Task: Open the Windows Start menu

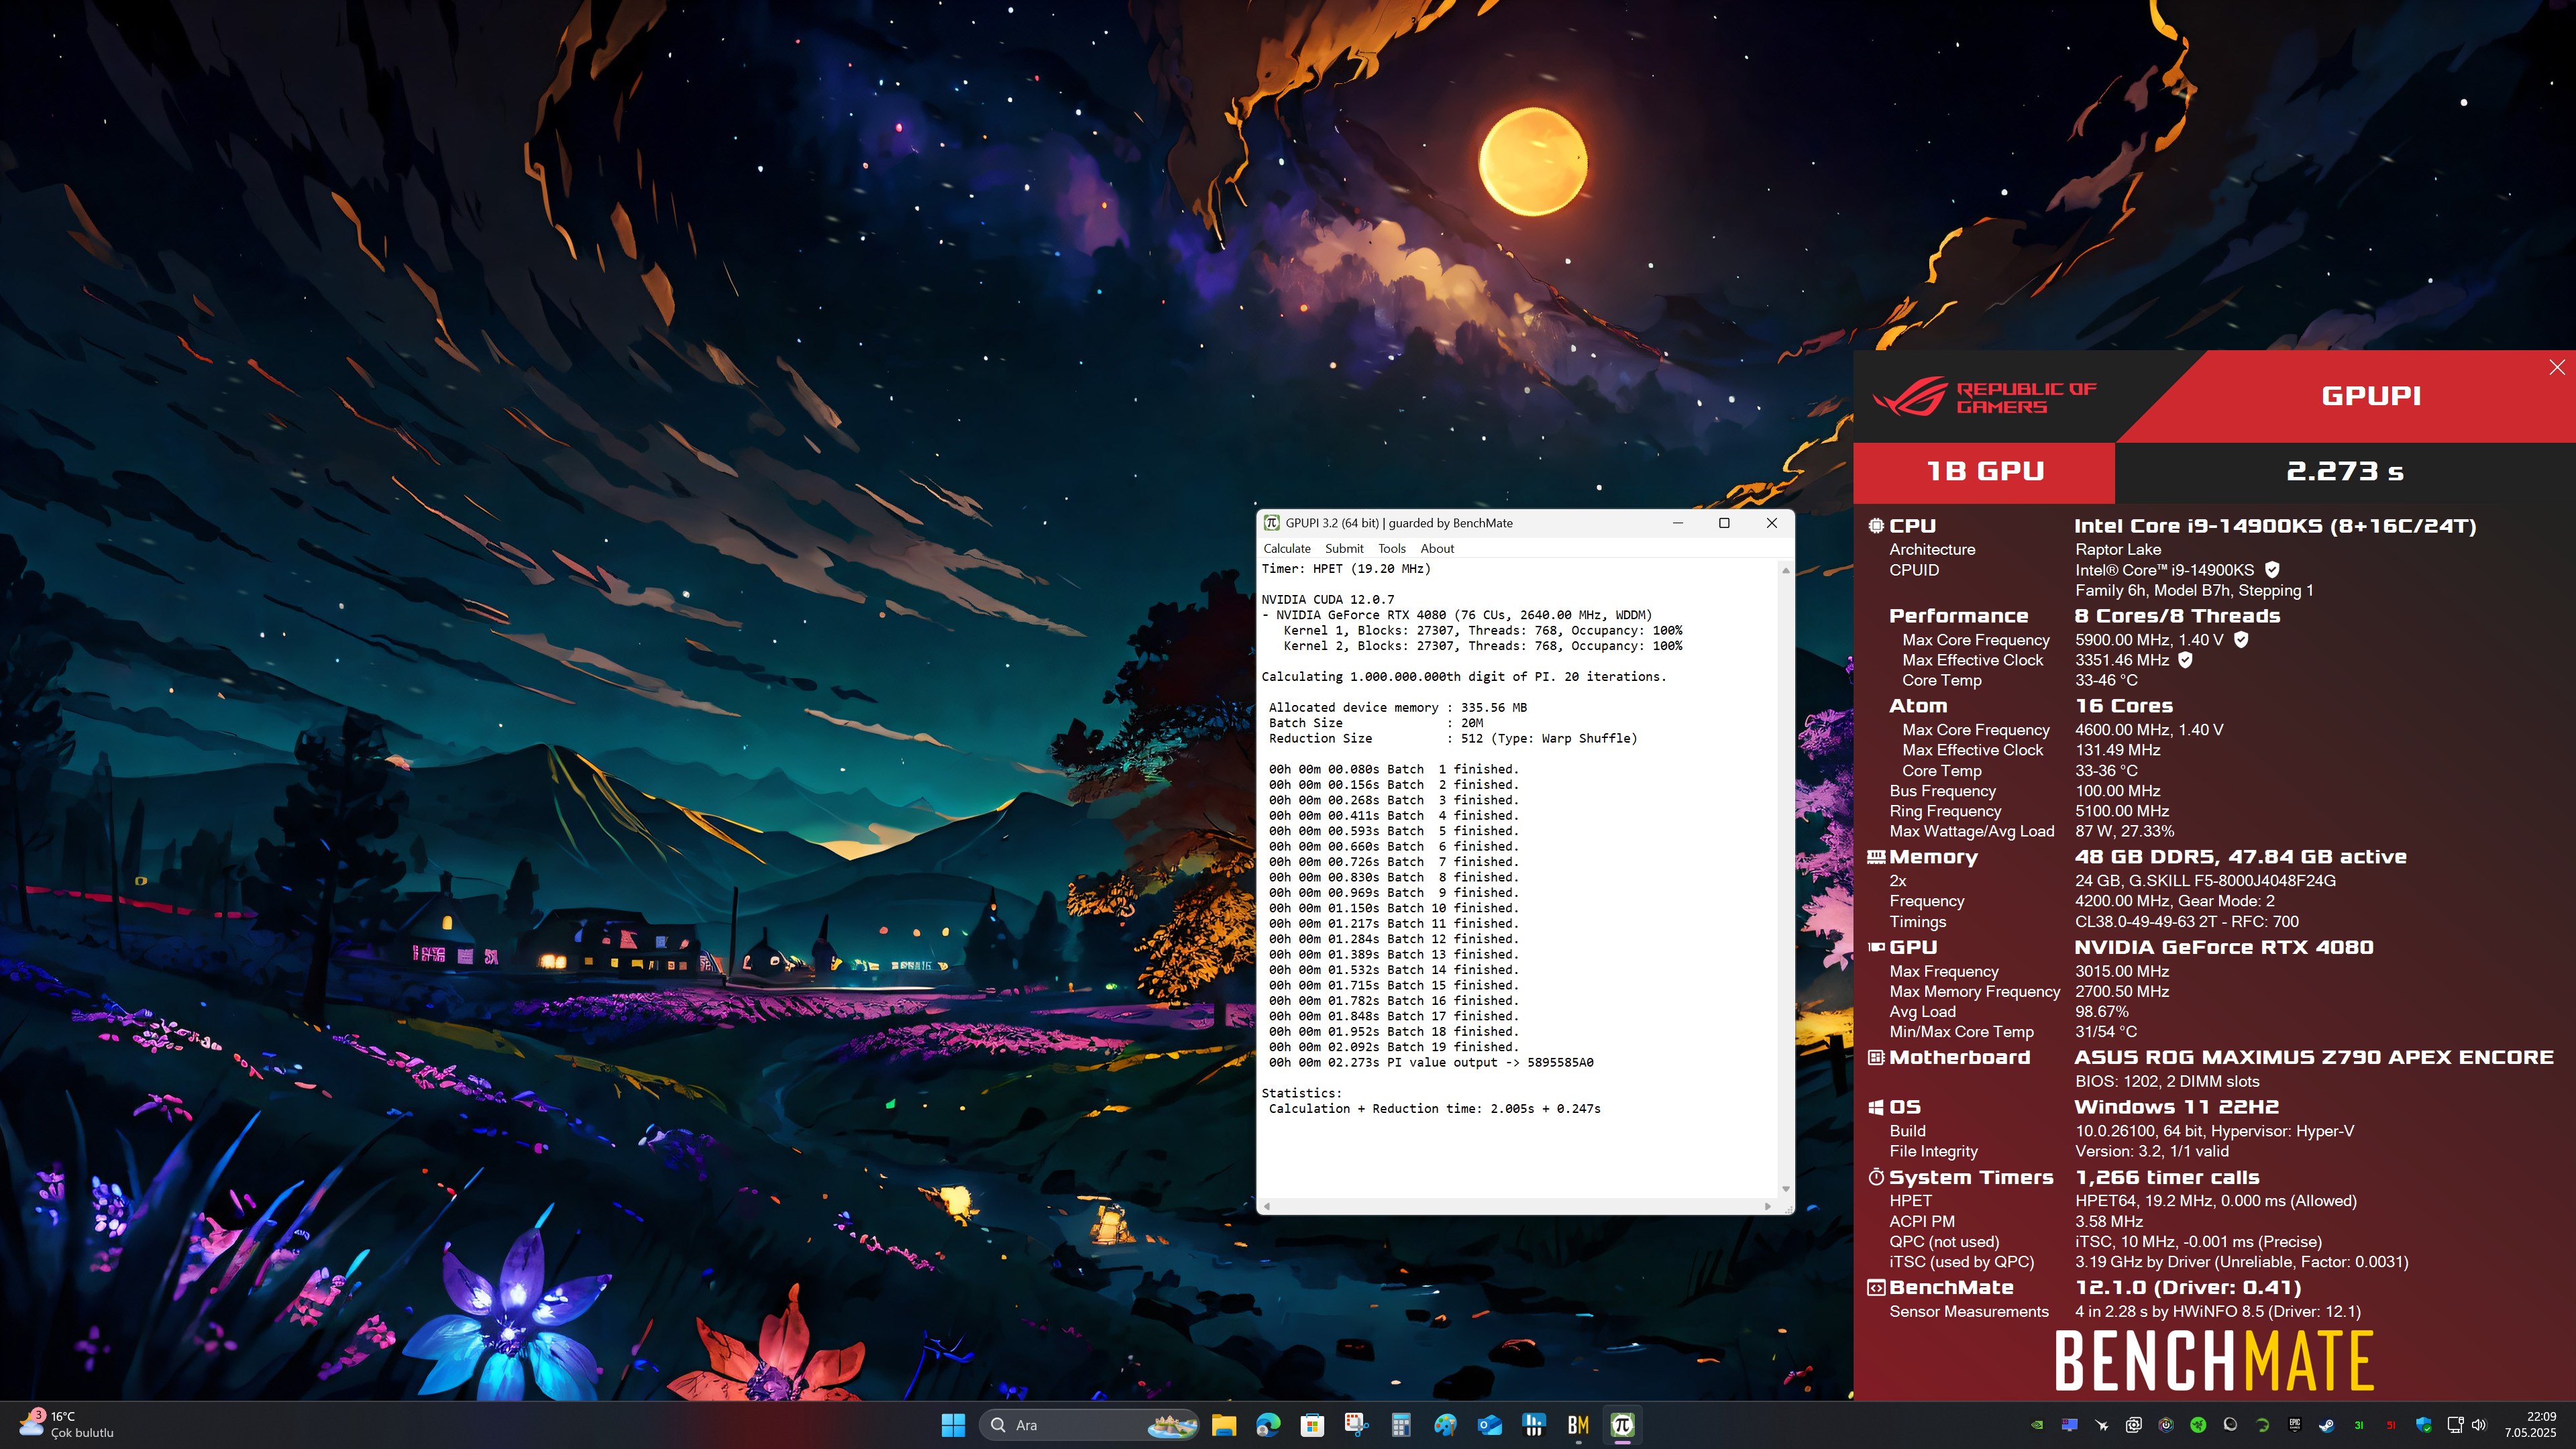Action: tap(953, 1425)
